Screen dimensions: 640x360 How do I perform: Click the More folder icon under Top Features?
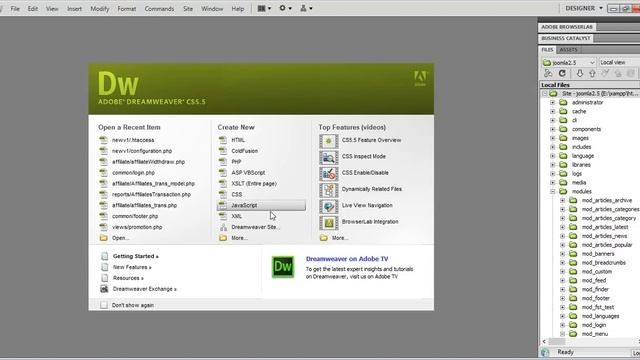tap(324, 238)
